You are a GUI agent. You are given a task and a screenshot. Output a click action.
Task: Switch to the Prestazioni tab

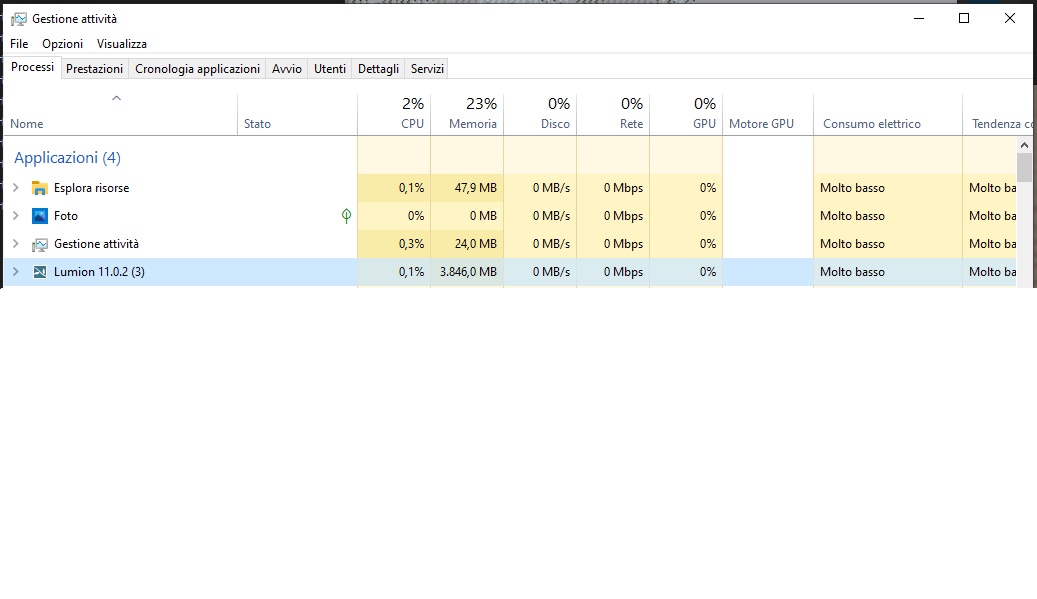[x=95, y=69]
